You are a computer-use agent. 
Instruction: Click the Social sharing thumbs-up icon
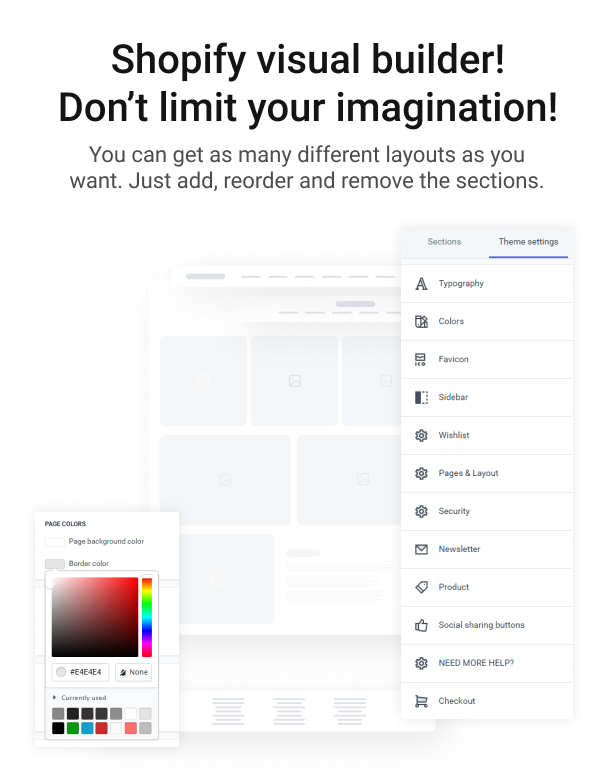point(421,625)
